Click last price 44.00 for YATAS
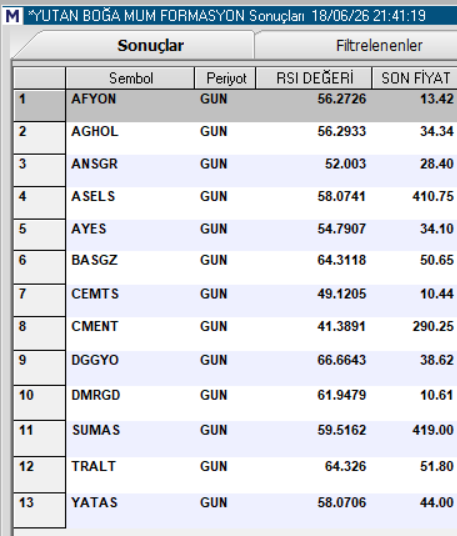 437,502
